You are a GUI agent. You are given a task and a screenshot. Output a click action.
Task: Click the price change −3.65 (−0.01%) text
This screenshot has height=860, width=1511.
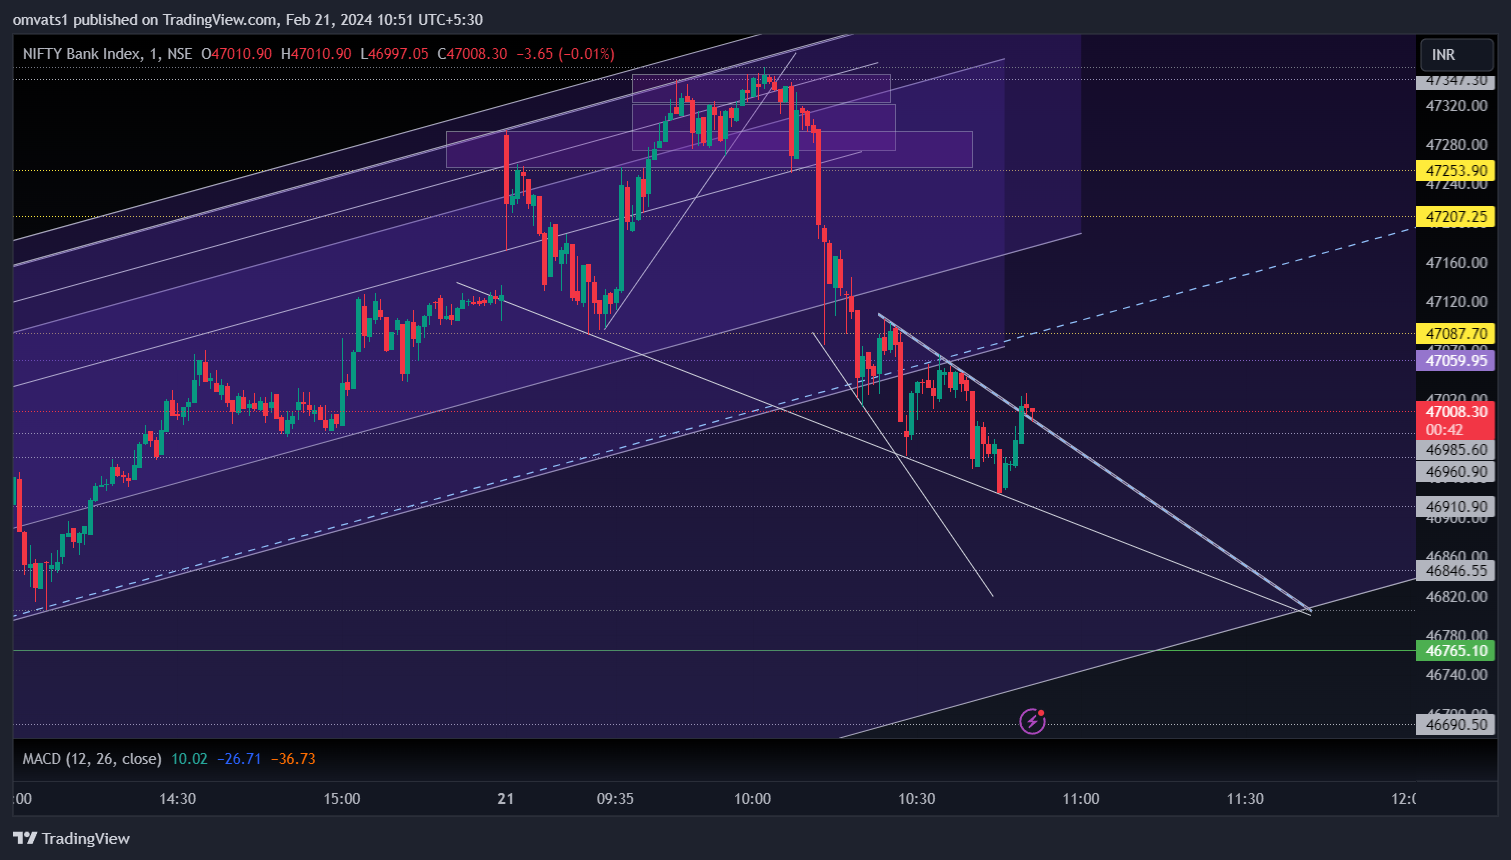coord(565,54)
